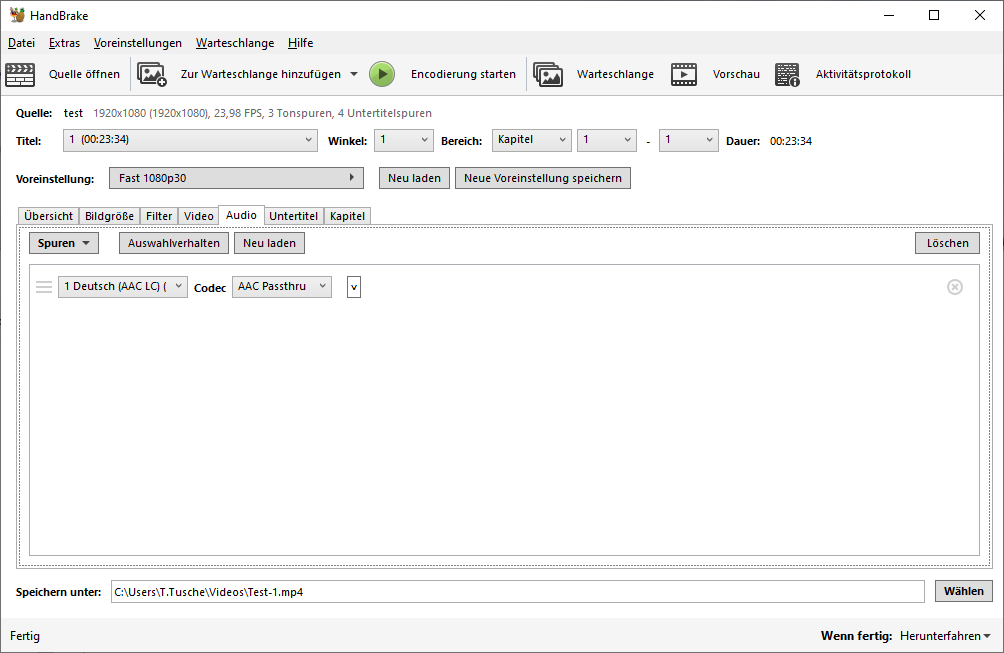Switch to the Übersicht tab

(x=49, y=216)
